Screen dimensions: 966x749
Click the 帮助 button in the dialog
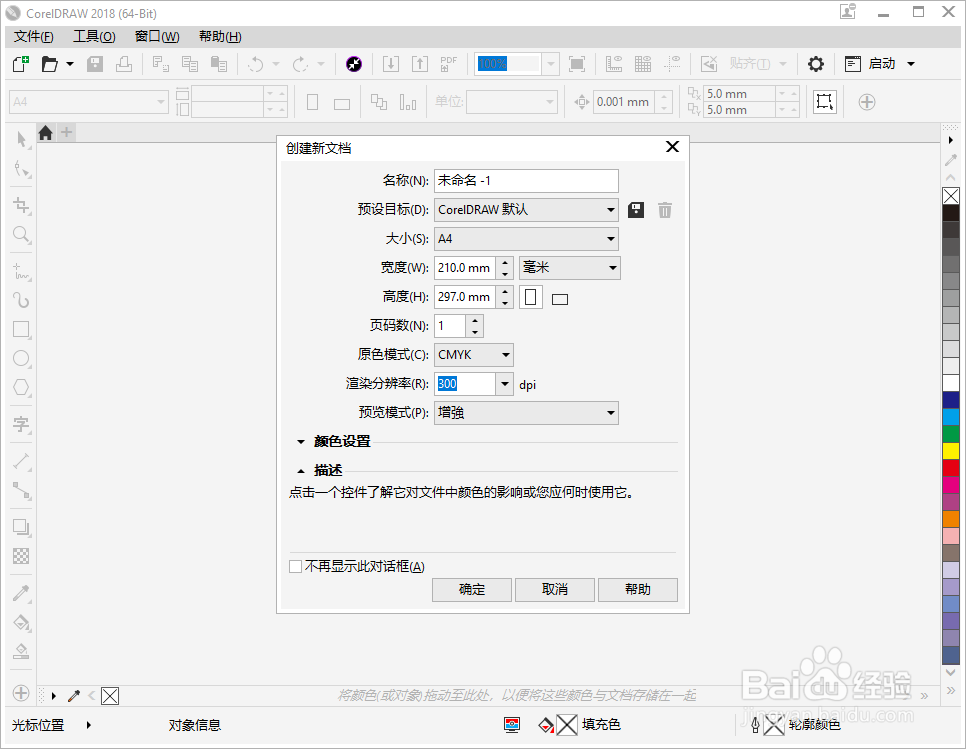pyautogui.click(x=638, y=589)
